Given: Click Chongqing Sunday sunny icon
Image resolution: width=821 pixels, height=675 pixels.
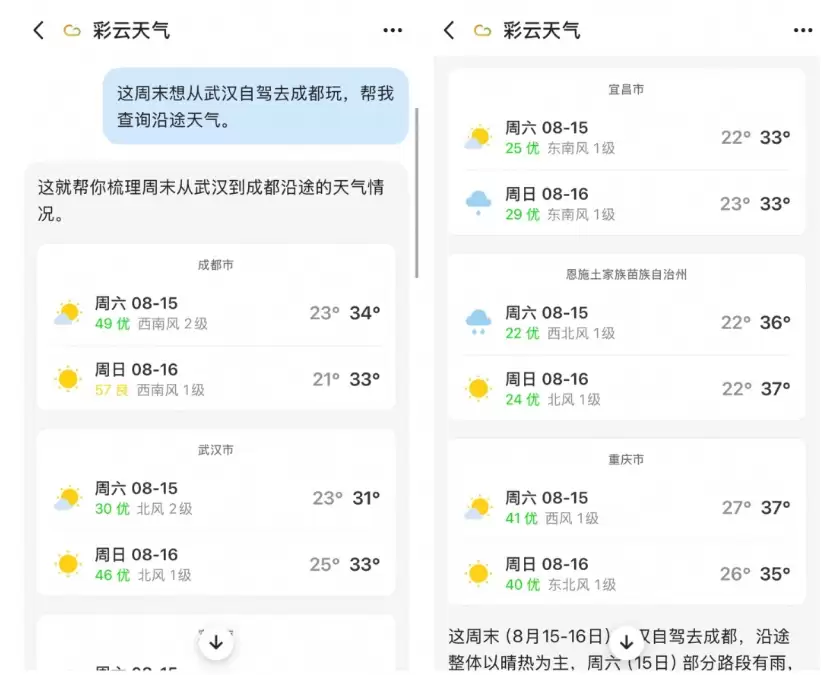Looking at the screenshot, I should [478, 573].
